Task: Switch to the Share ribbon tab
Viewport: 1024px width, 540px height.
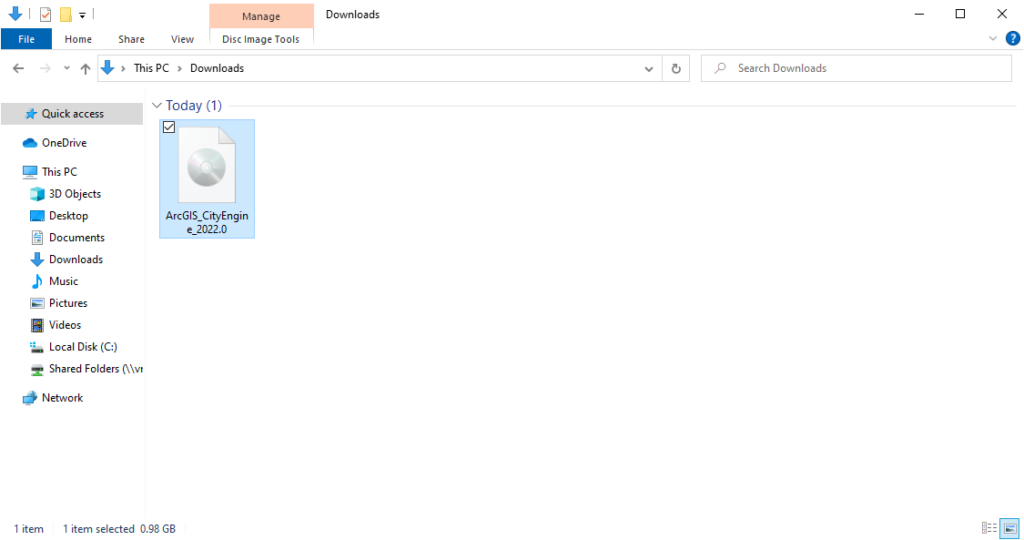Action: [x=131, y=39]
